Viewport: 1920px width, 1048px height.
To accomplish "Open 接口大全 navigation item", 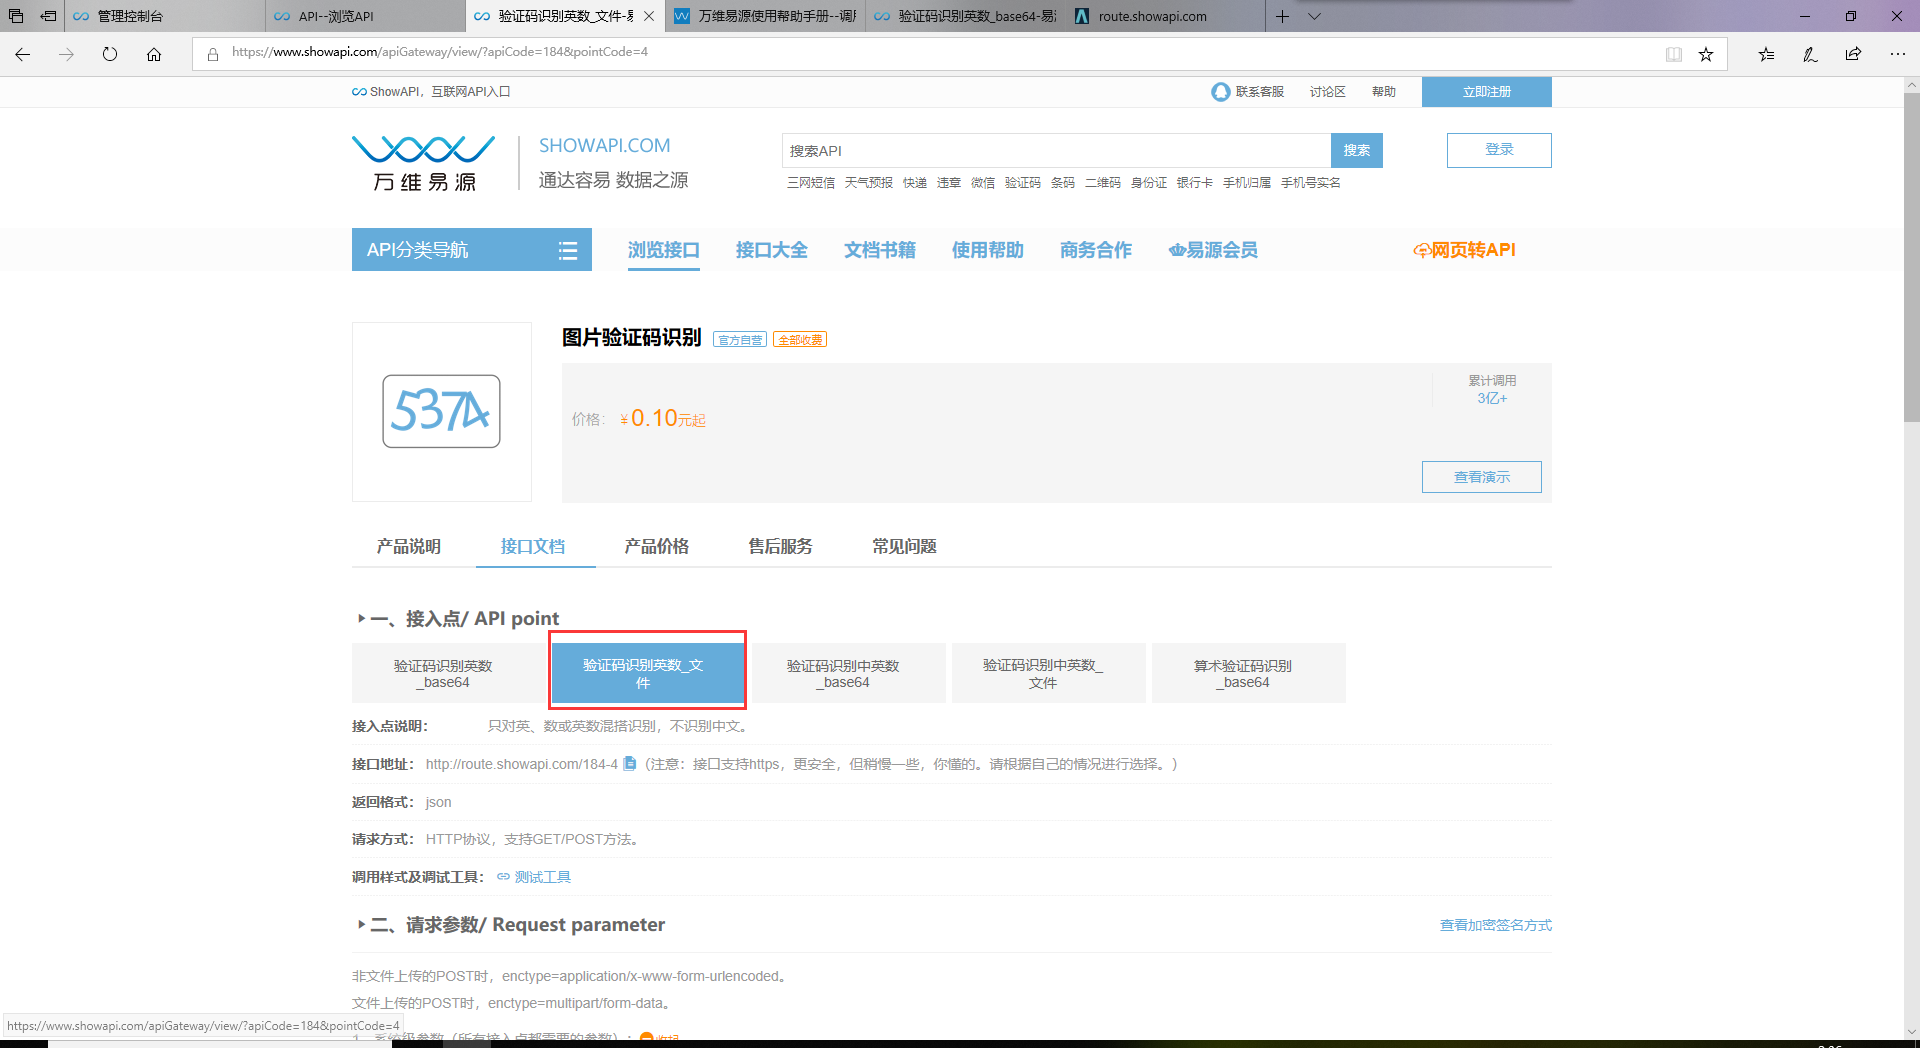I will pyautogui.click(x=772, y=250).
